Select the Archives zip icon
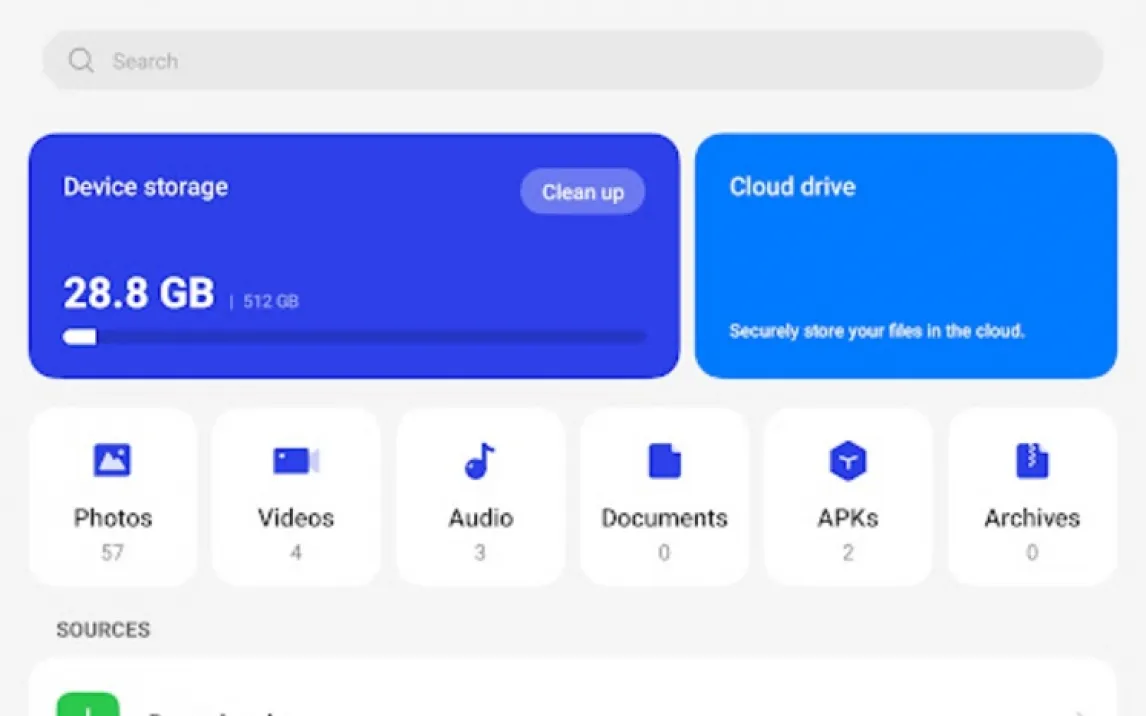The height and width of the screenshot is (716, 1146). coord(1032,461)
